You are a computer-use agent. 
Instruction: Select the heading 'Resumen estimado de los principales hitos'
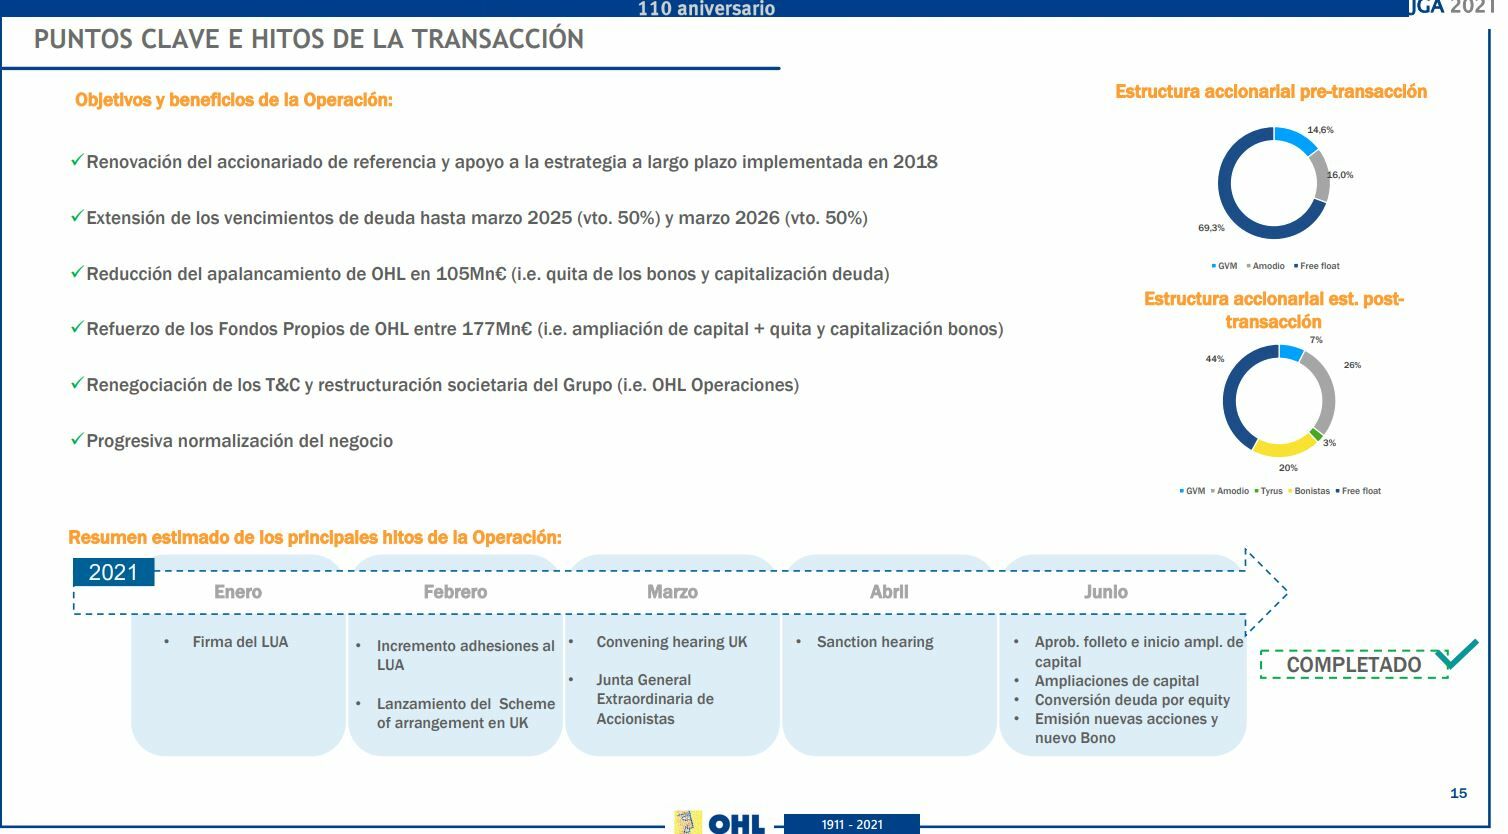(315, 538)
